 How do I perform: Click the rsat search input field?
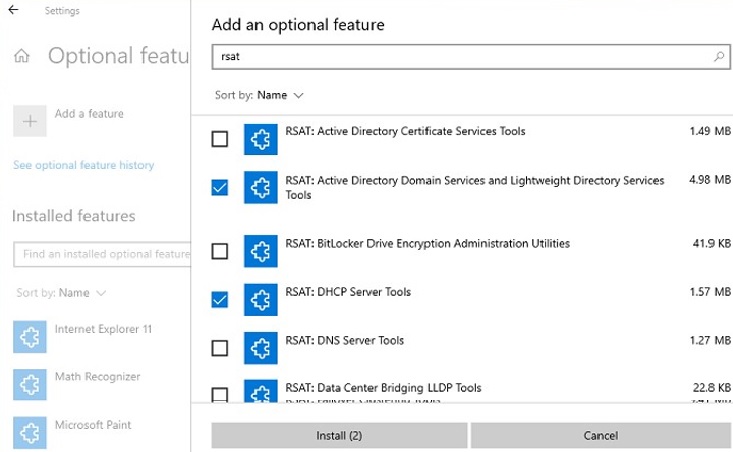[x=460, y=58]
